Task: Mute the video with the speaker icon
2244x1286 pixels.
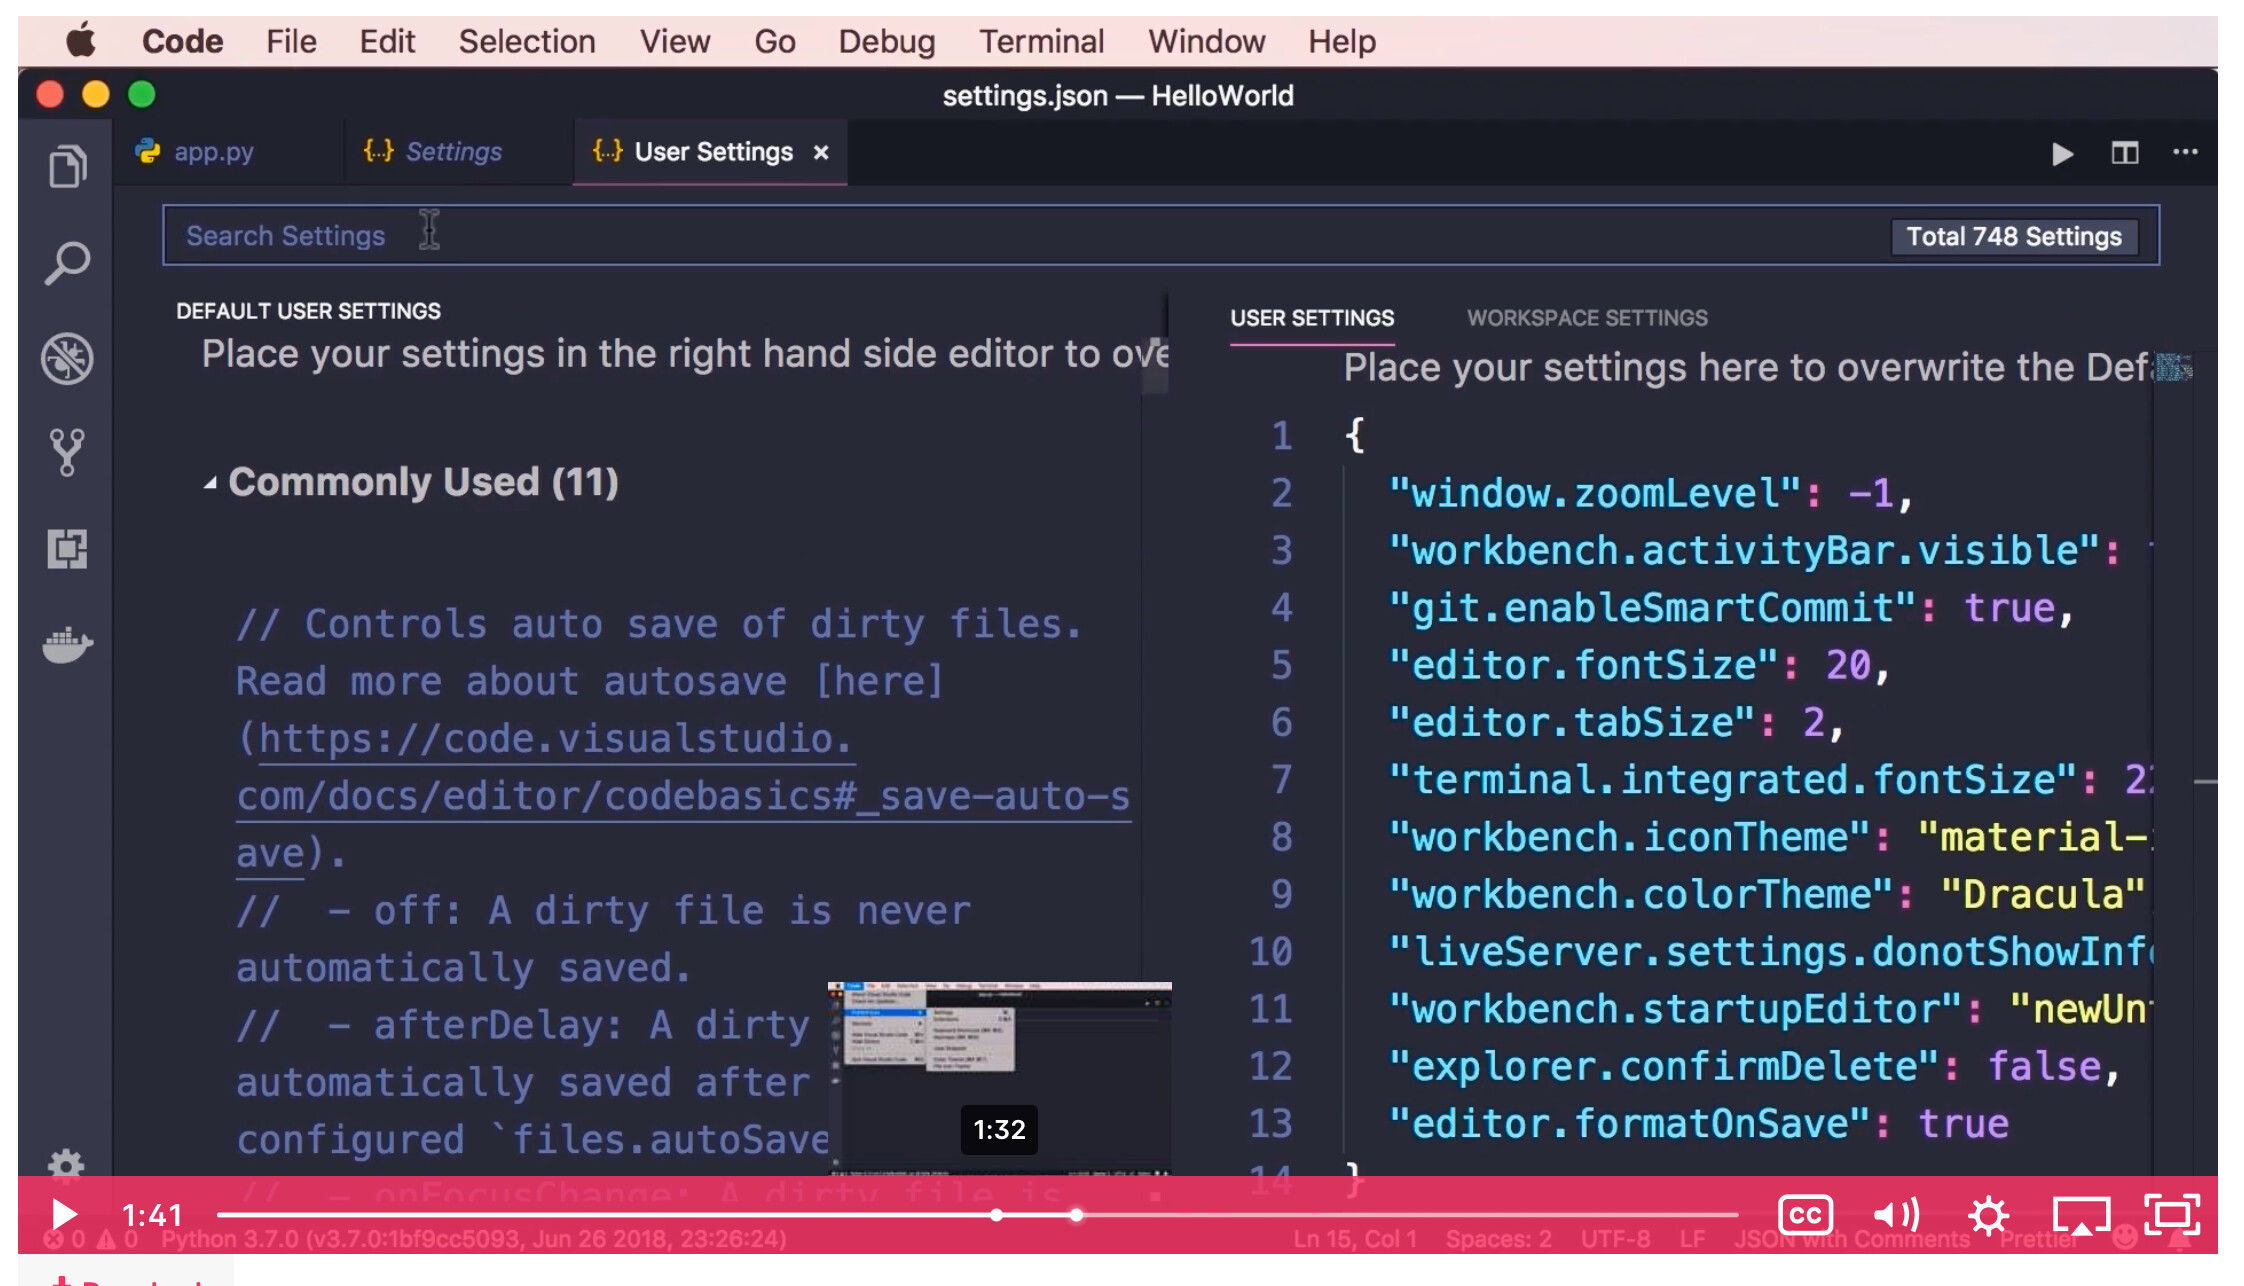Action: pyautogui.click(x=1896, y=1215)
